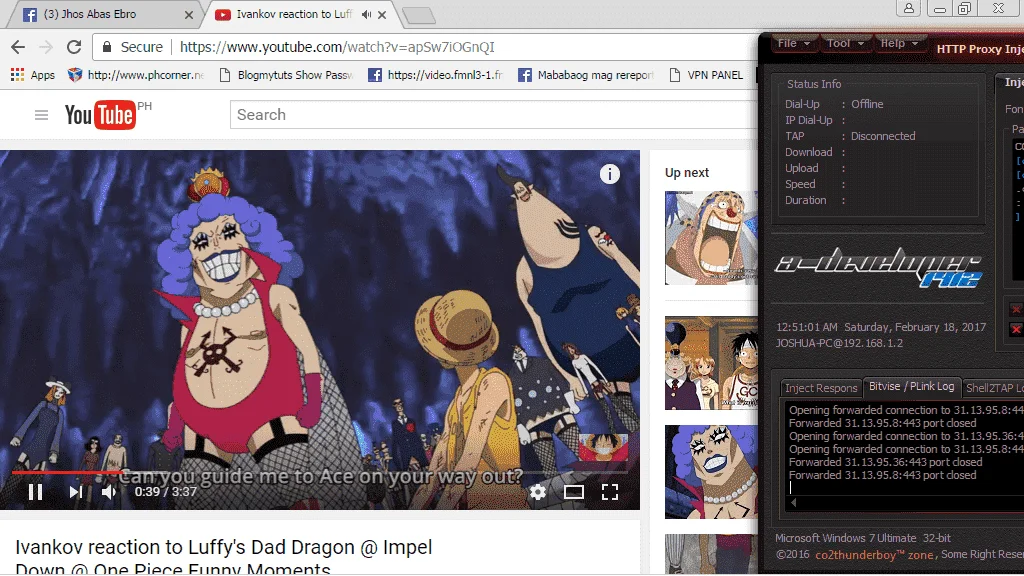Show video info card icon
Screen dimensions: 1024x576
(x=610, y=174)
